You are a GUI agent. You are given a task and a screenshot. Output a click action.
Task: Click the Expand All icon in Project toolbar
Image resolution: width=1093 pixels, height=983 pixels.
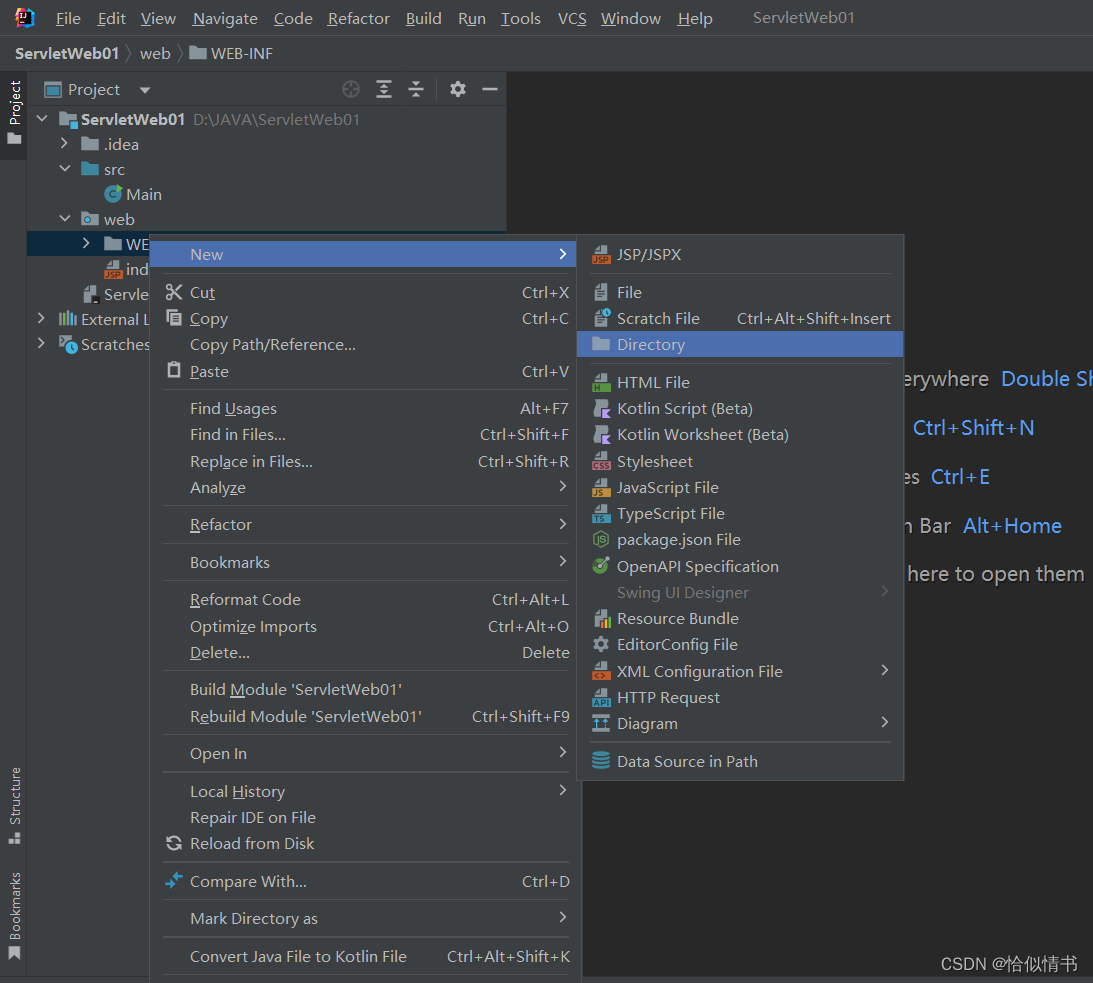[384, 89]
